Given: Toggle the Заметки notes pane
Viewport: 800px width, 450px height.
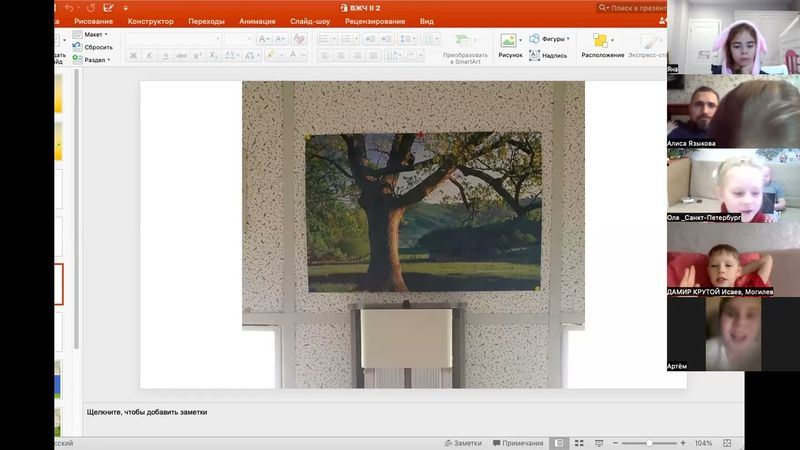Looking at the screenshot, I should (461, 443).
